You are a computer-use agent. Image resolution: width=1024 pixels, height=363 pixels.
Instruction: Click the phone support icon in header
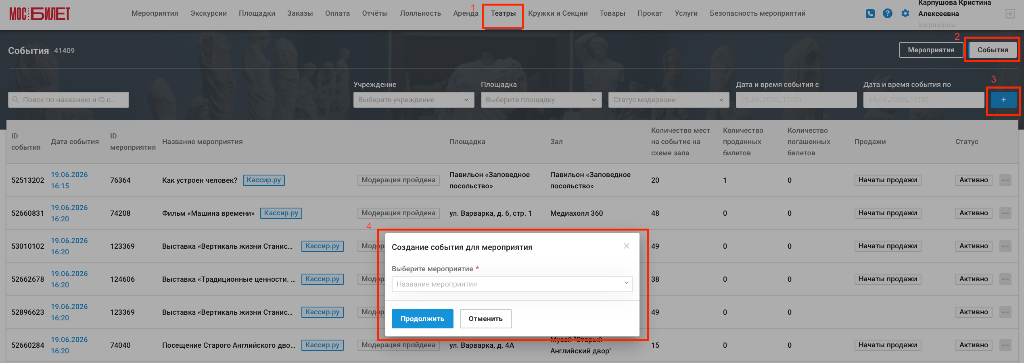[x=870, y=13]
